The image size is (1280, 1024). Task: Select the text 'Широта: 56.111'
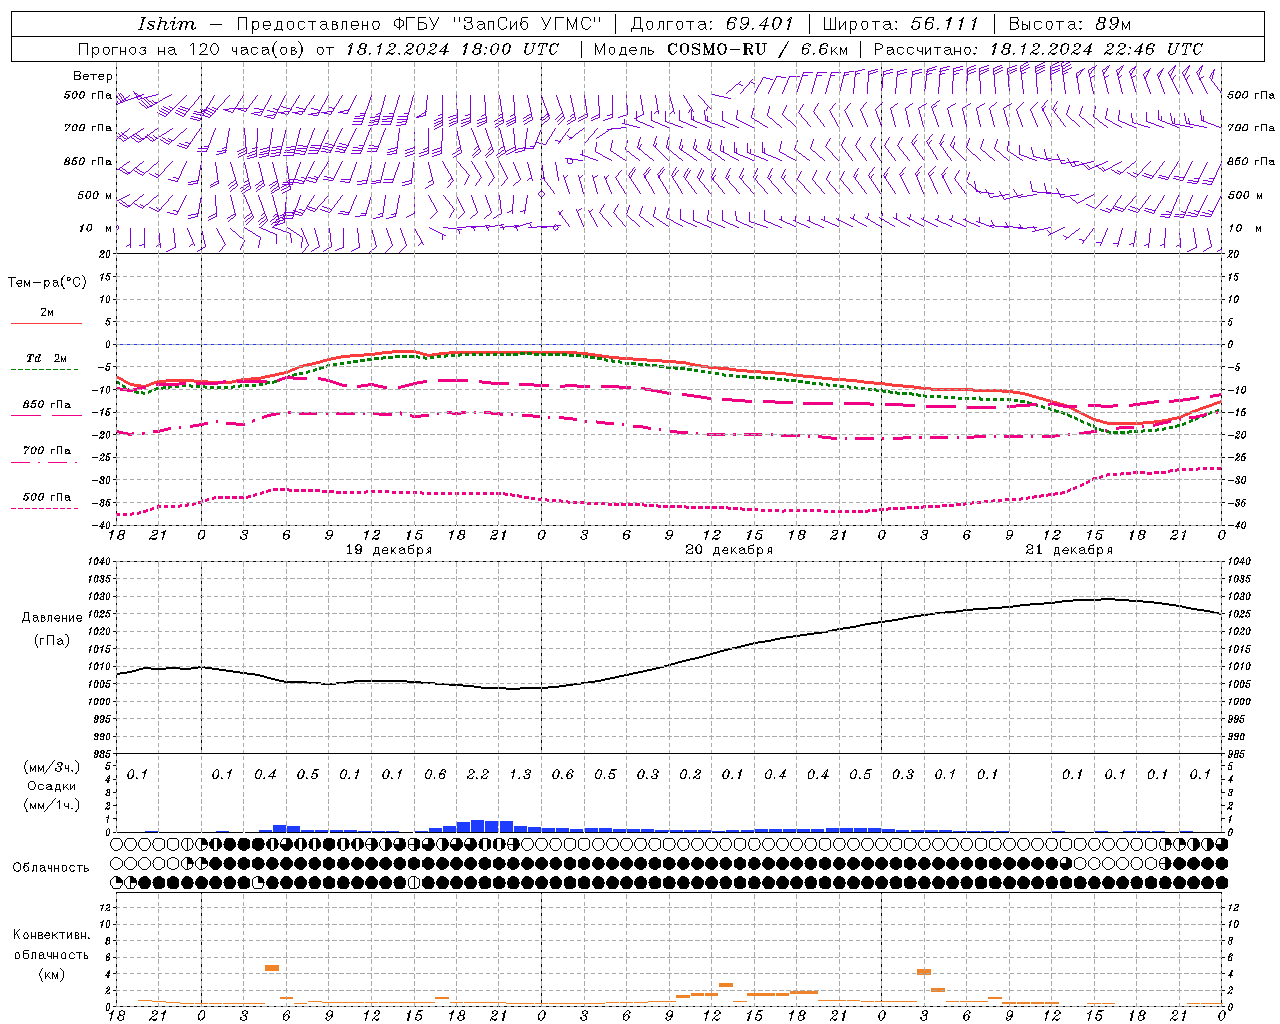tap(901, 24)
